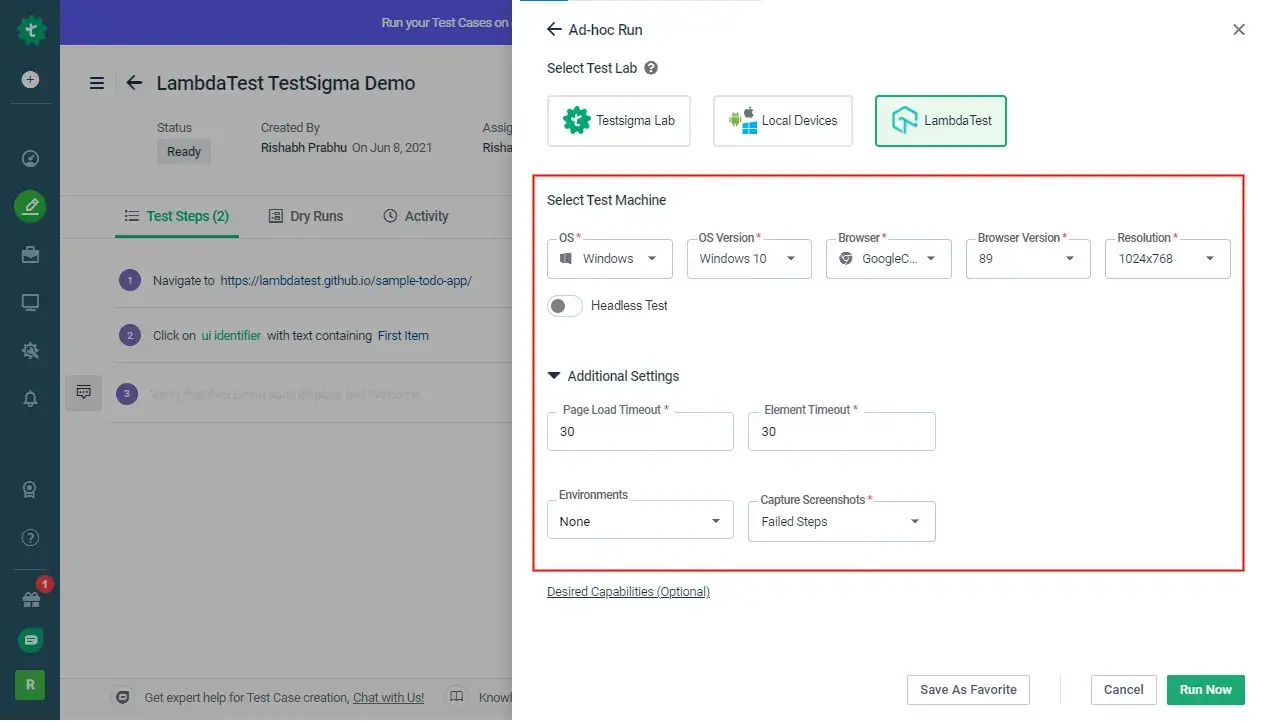Viewport: 1282px width, 722px height.
Task: Click the gift icon with badge
Action: 30,599
